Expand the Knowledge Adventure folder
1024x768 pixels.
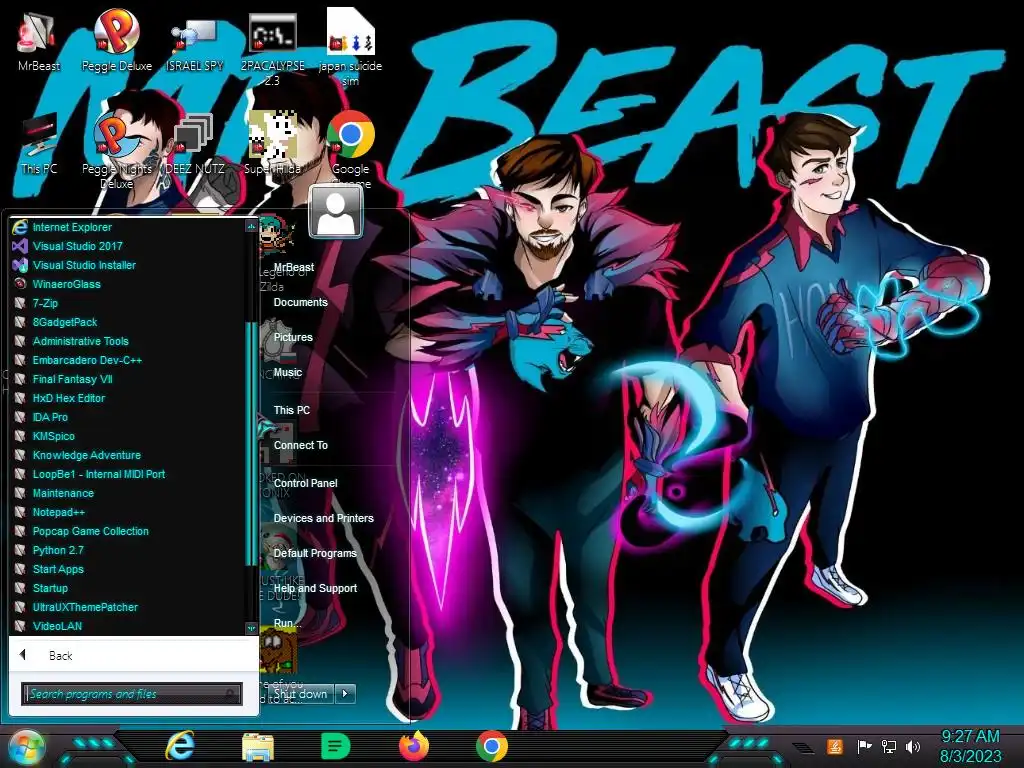click(128, 455)
